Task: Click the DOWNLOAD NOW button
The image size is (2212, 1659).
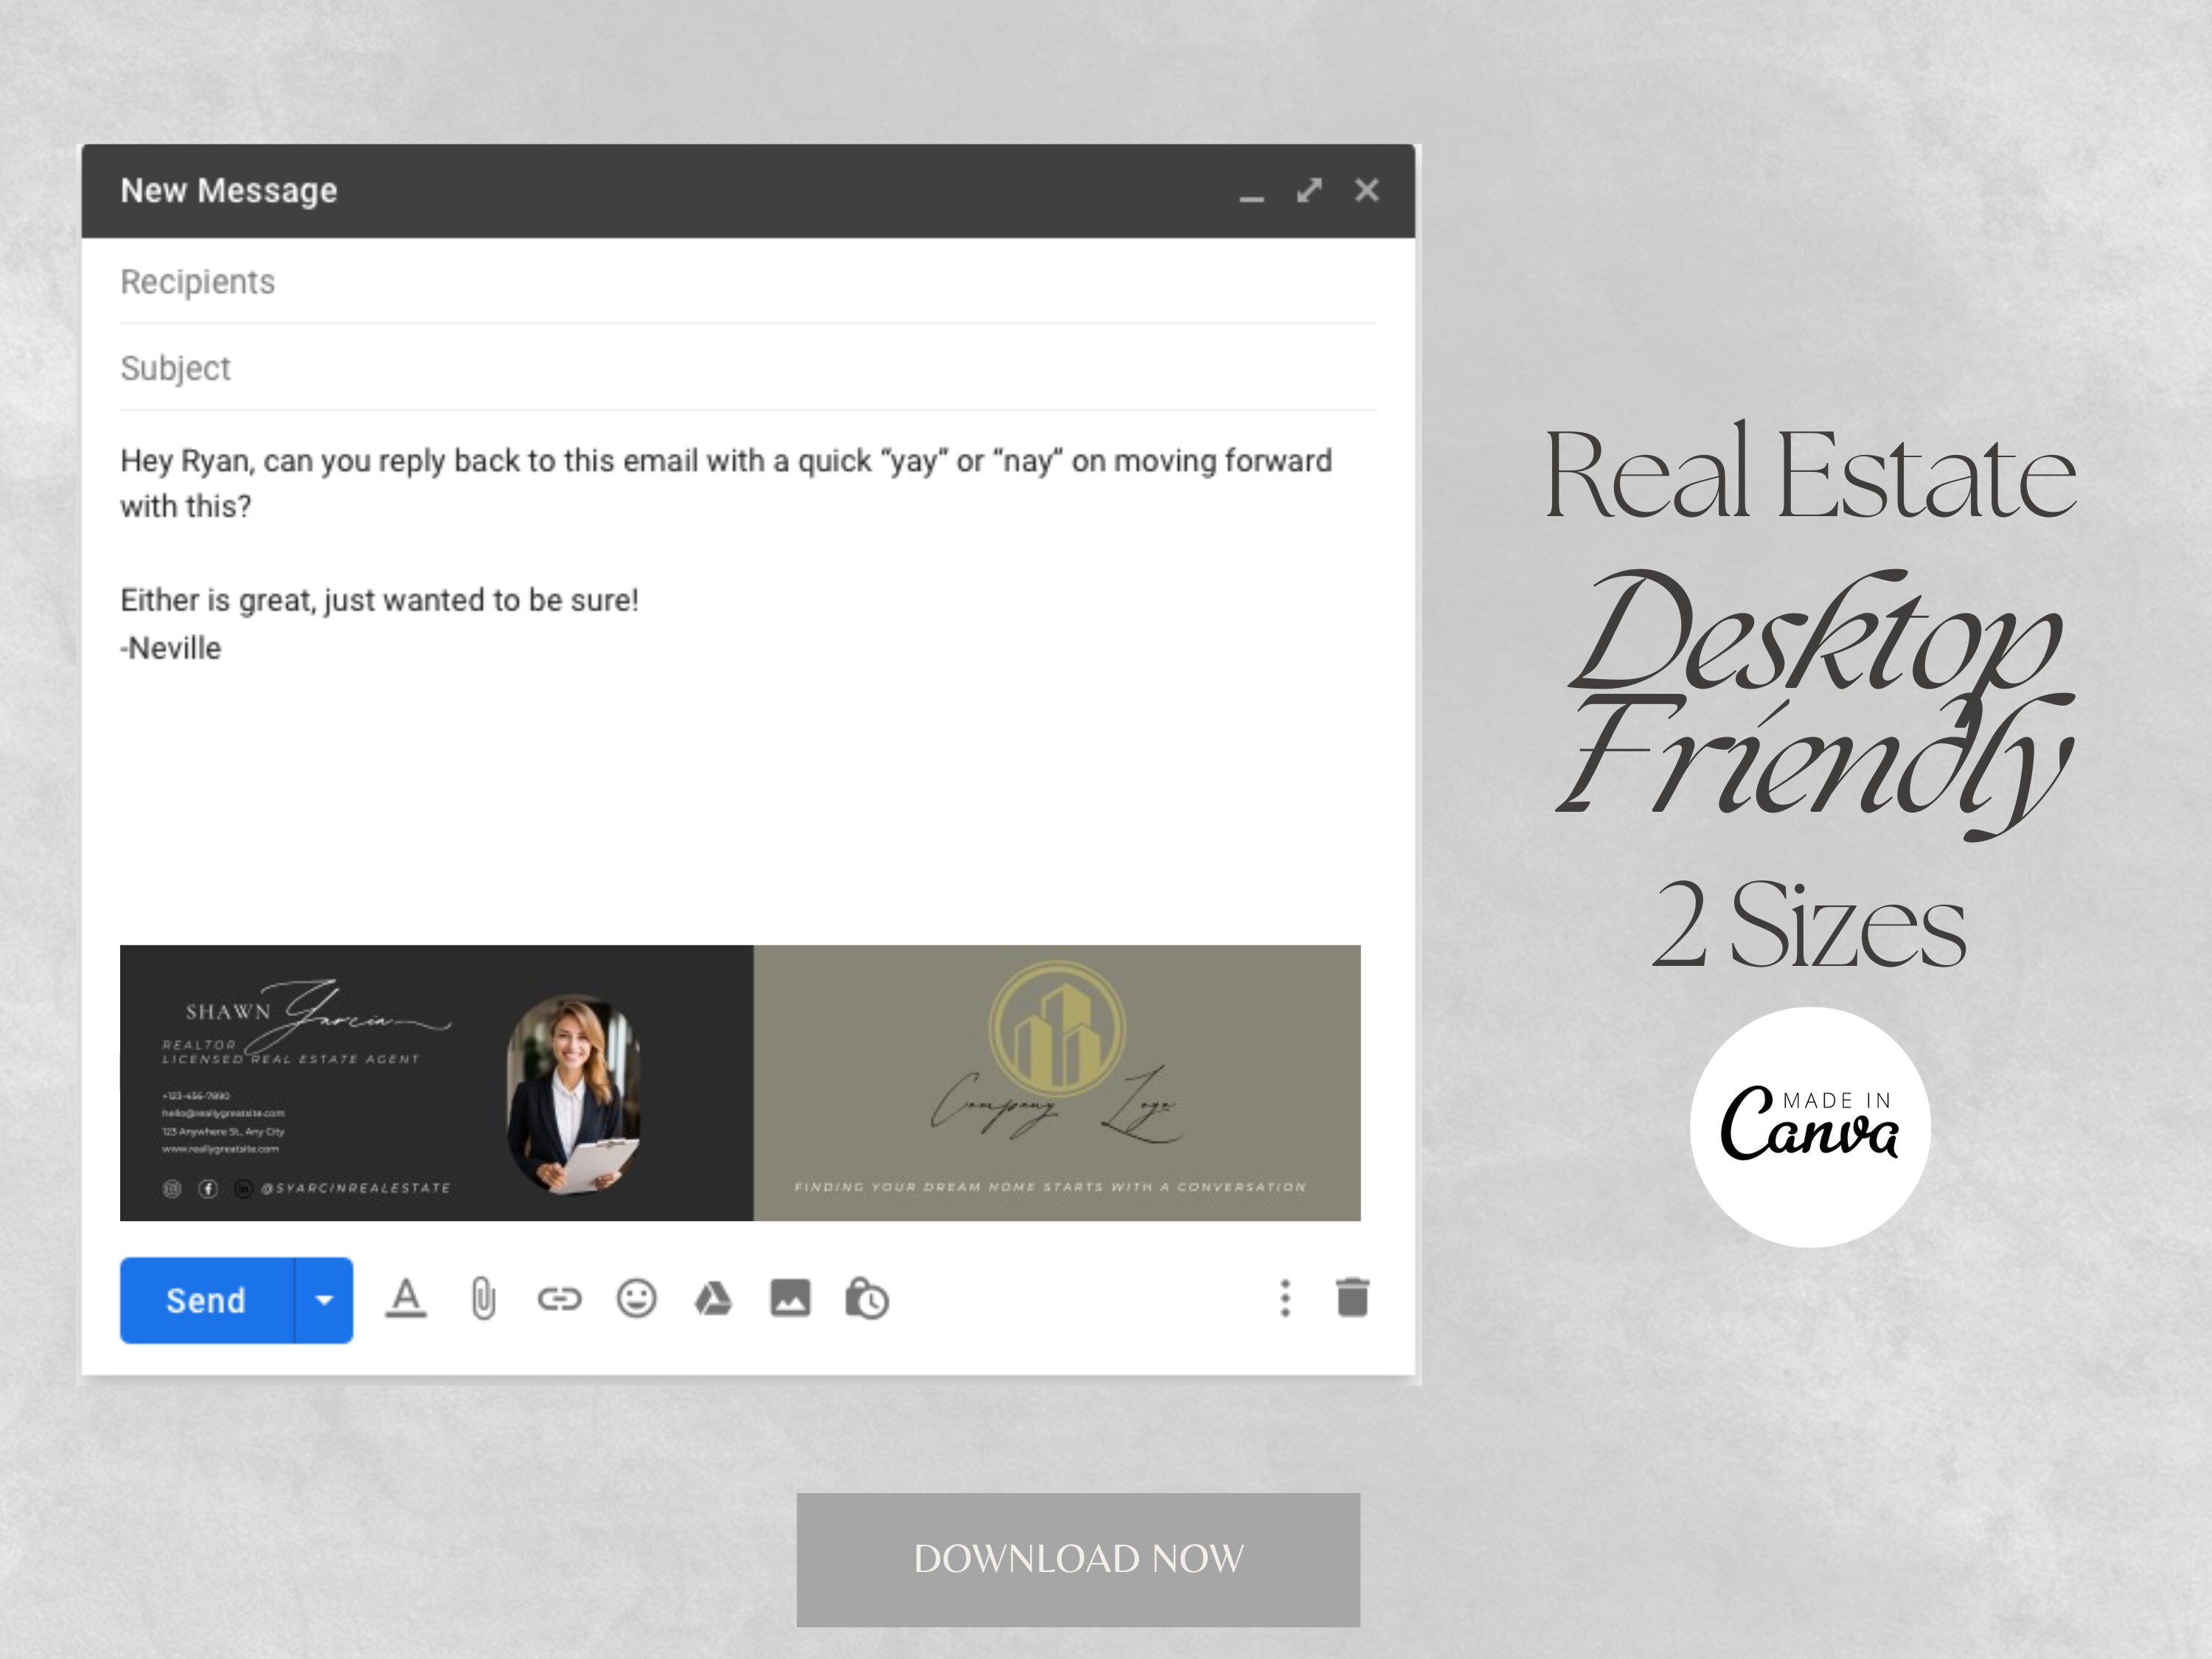Action: pyautogui.click(x=1078, y=1558)
